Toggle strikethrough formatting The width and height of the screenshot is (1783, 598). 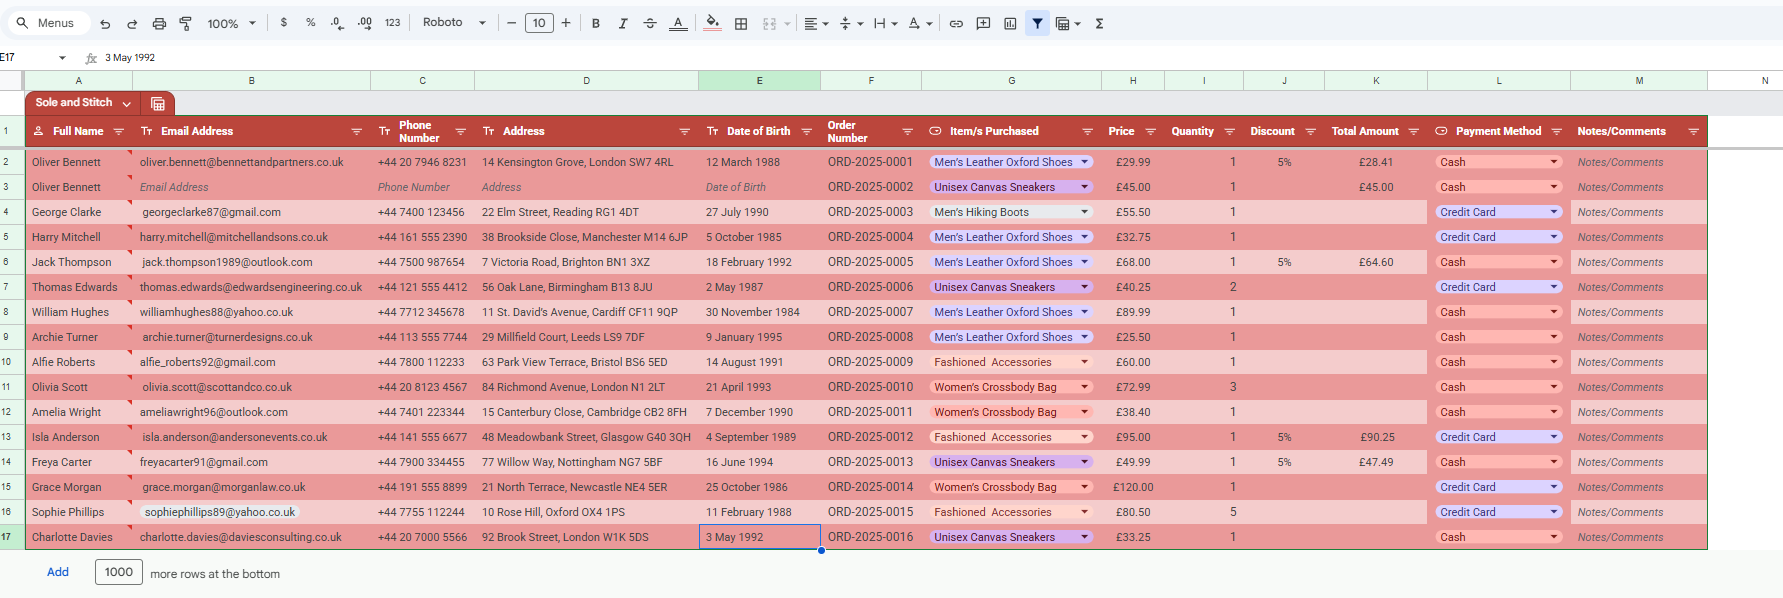click(x=650, y=23)
